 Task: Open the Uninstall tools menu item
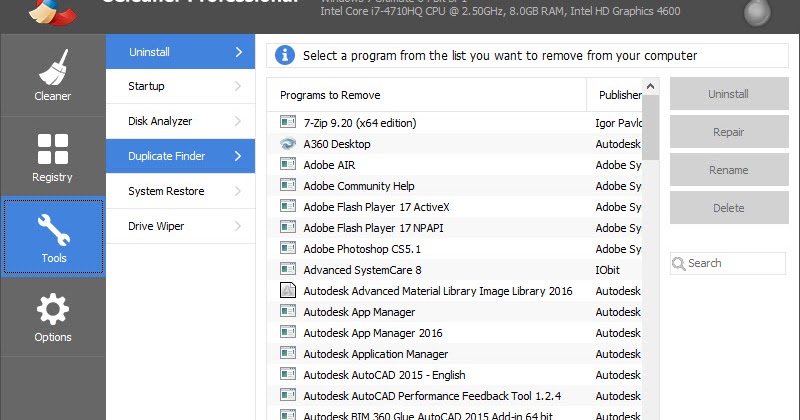181,52
